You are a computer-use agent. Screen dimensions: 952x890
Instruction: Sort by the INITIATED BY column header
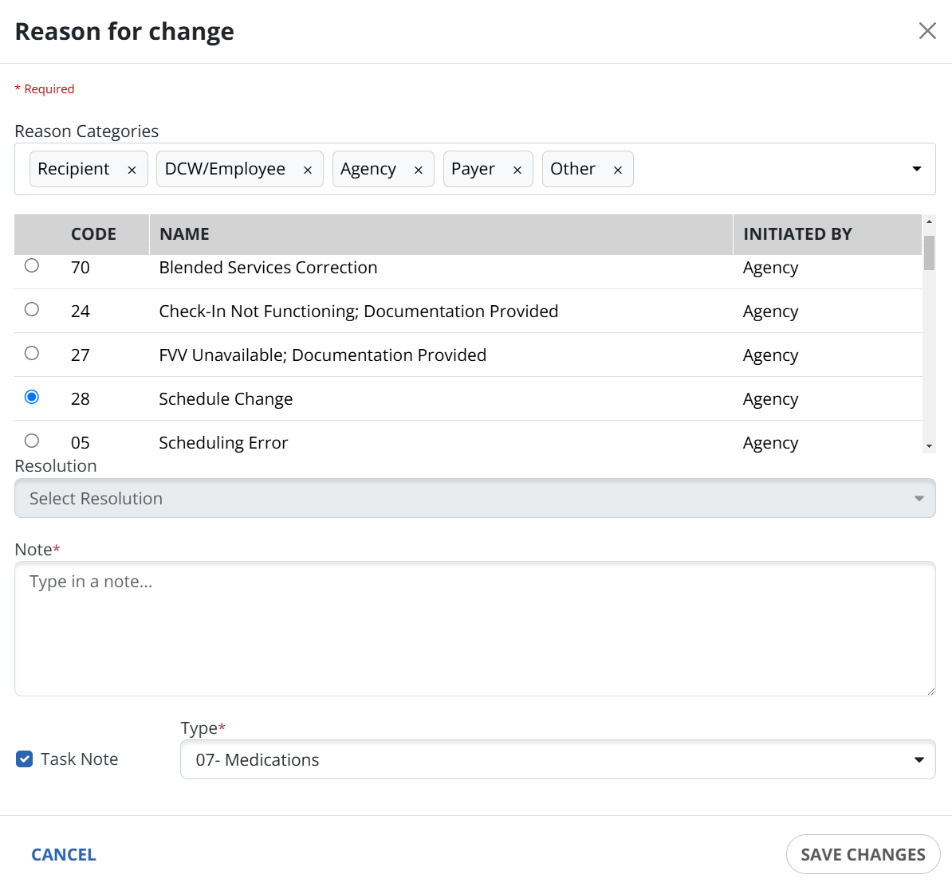point(797,234)
